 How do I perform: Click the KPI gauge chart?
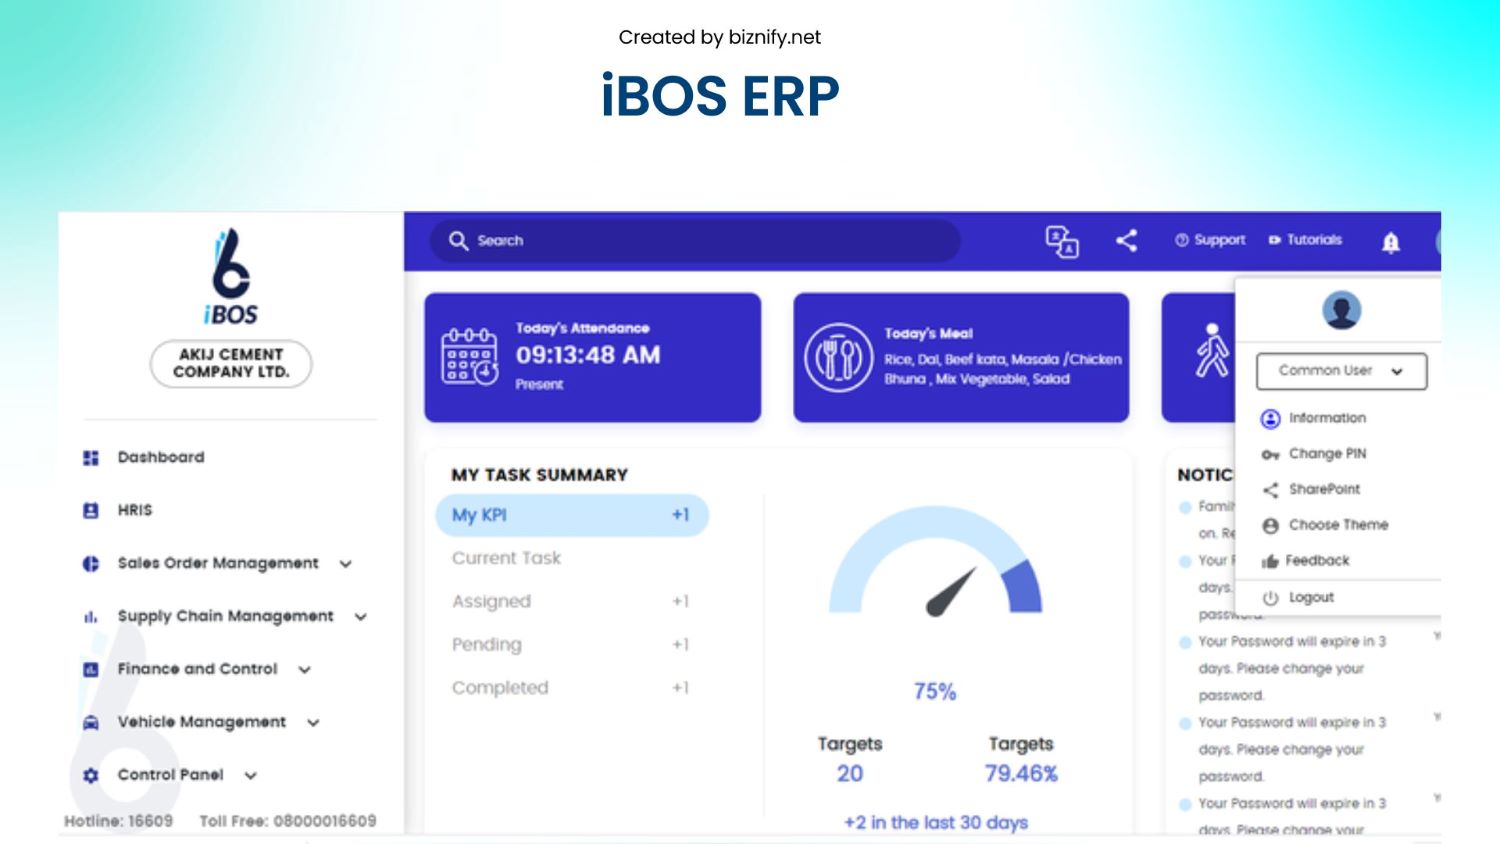pyautogui.click(x=936, y=560)
